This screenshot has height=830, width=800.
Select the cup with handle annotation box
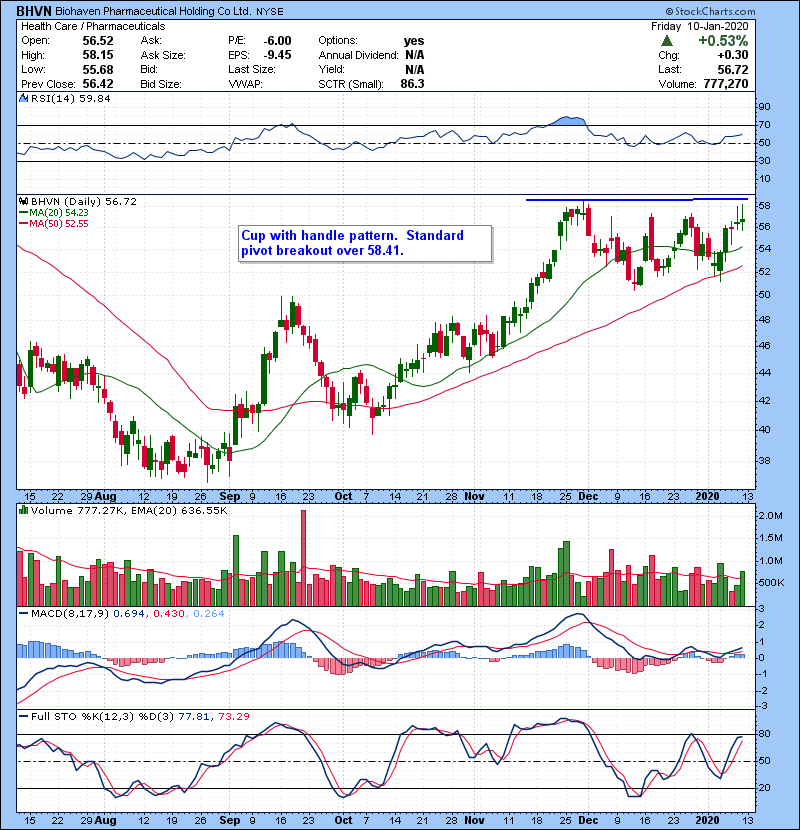(366, 243)
